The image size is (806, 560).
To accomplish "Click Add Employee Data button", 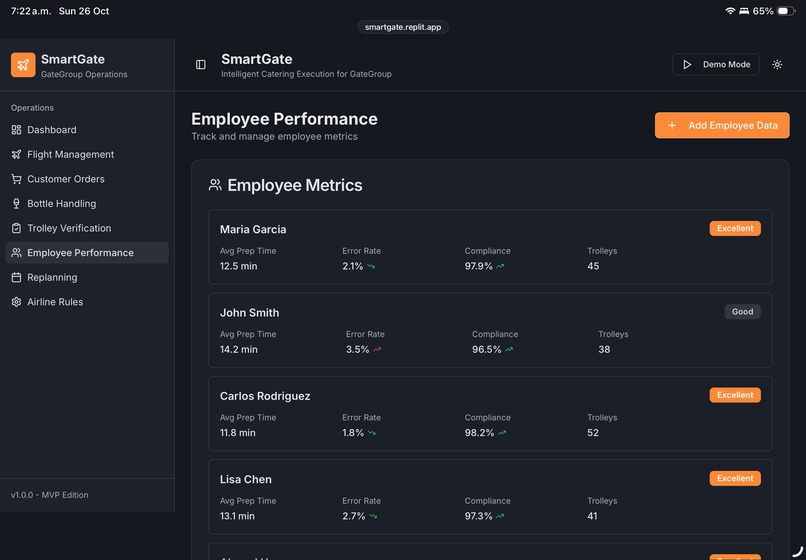I will (722, 125).
